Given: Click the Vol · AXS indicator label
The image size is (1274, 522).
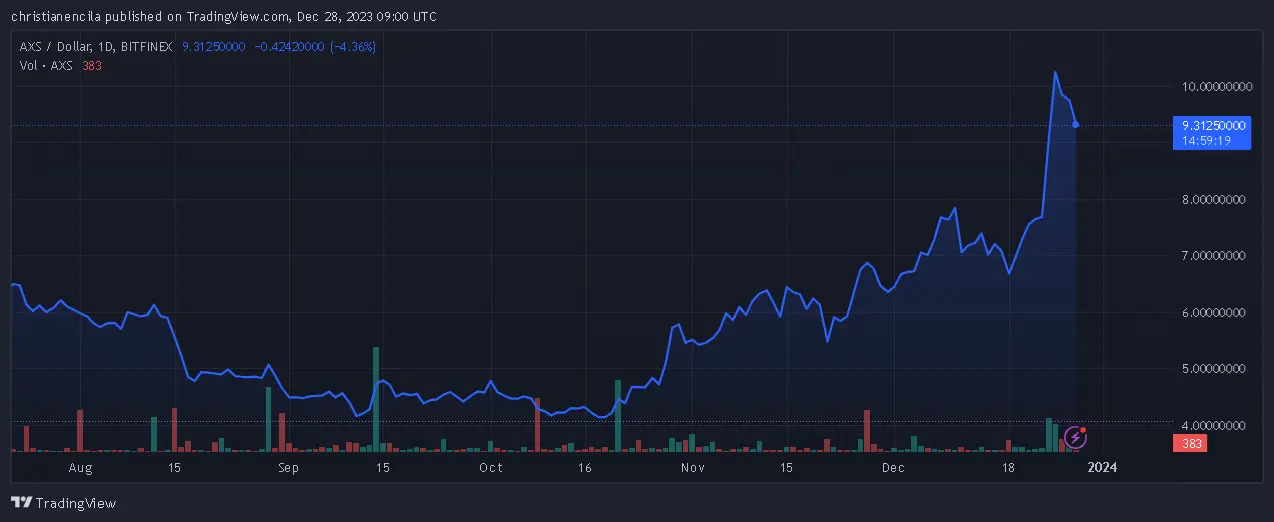Looking at the screenshot, I should [48, 66].
